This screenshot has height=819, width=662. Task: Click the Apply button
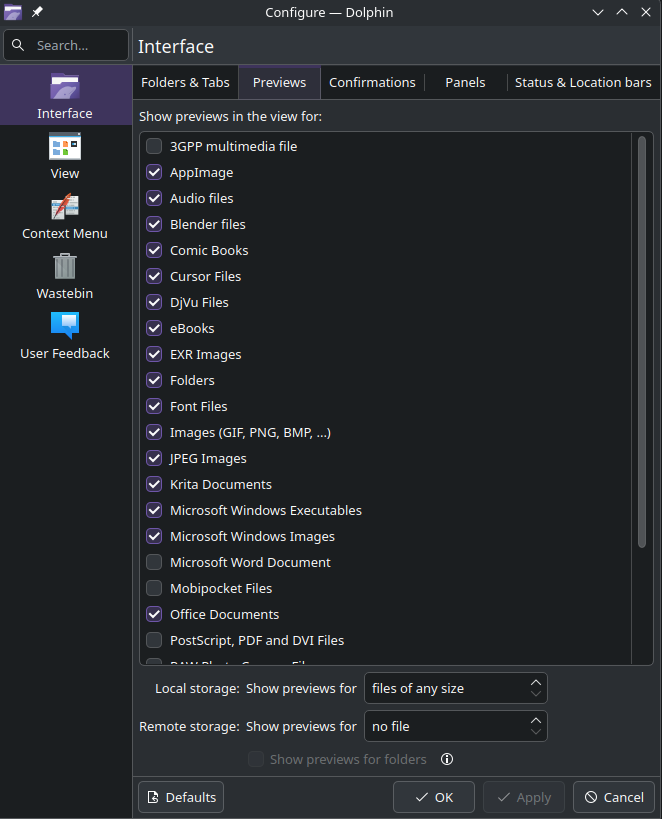[x=524, y=797]
